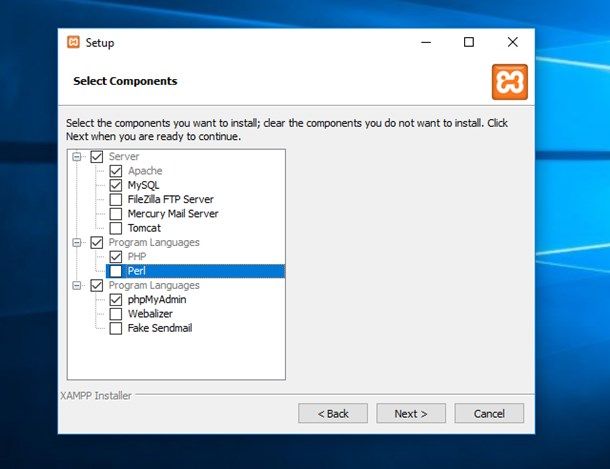Uncheck the phpMyAdmin checkbox
Screen dimensions: 610x469
coord(116,300)
